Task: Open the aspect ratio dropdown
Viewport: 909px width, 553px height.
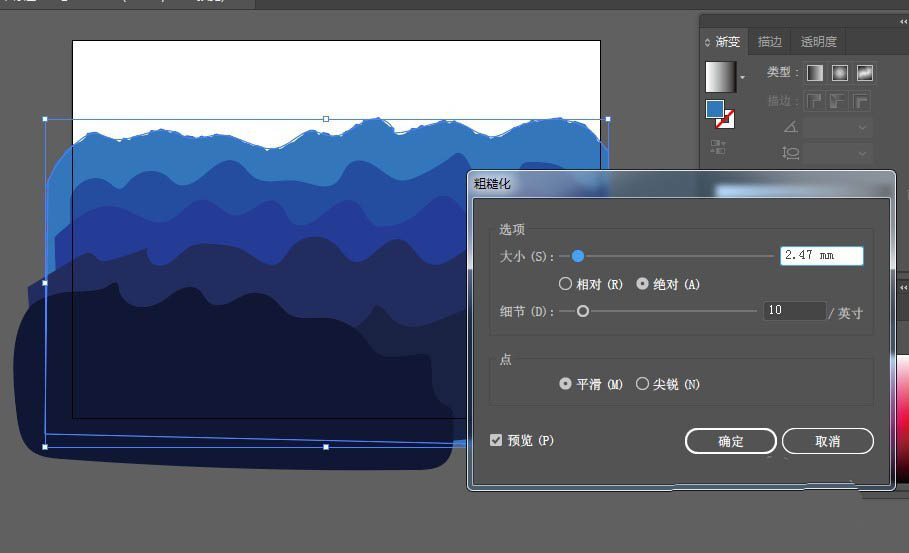Action: [x=862, y=154]
